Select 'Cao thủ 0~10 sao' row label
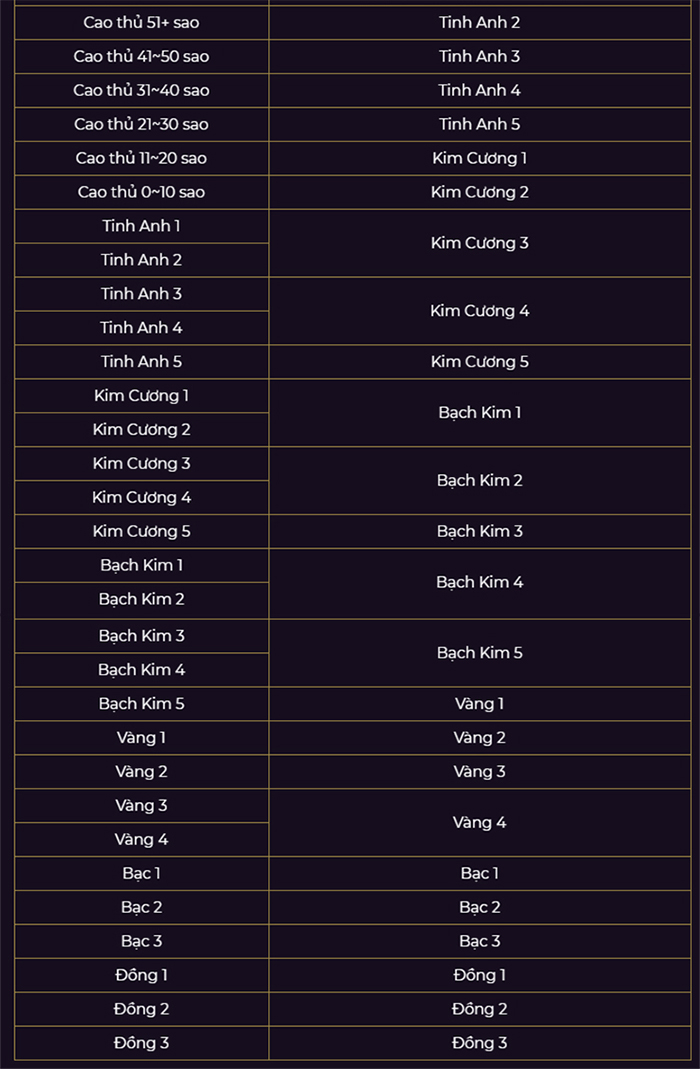The height and width of the screenshot is (1069, 700). 142,192
